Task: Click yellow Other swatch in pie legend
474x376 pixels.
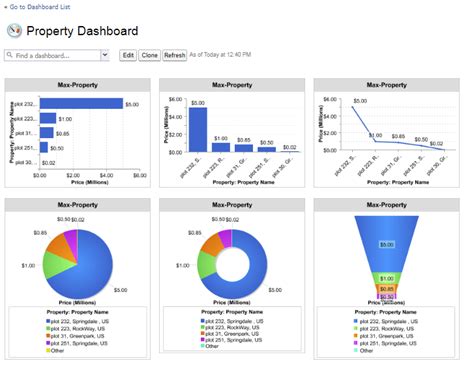Action: pos(48,350)
